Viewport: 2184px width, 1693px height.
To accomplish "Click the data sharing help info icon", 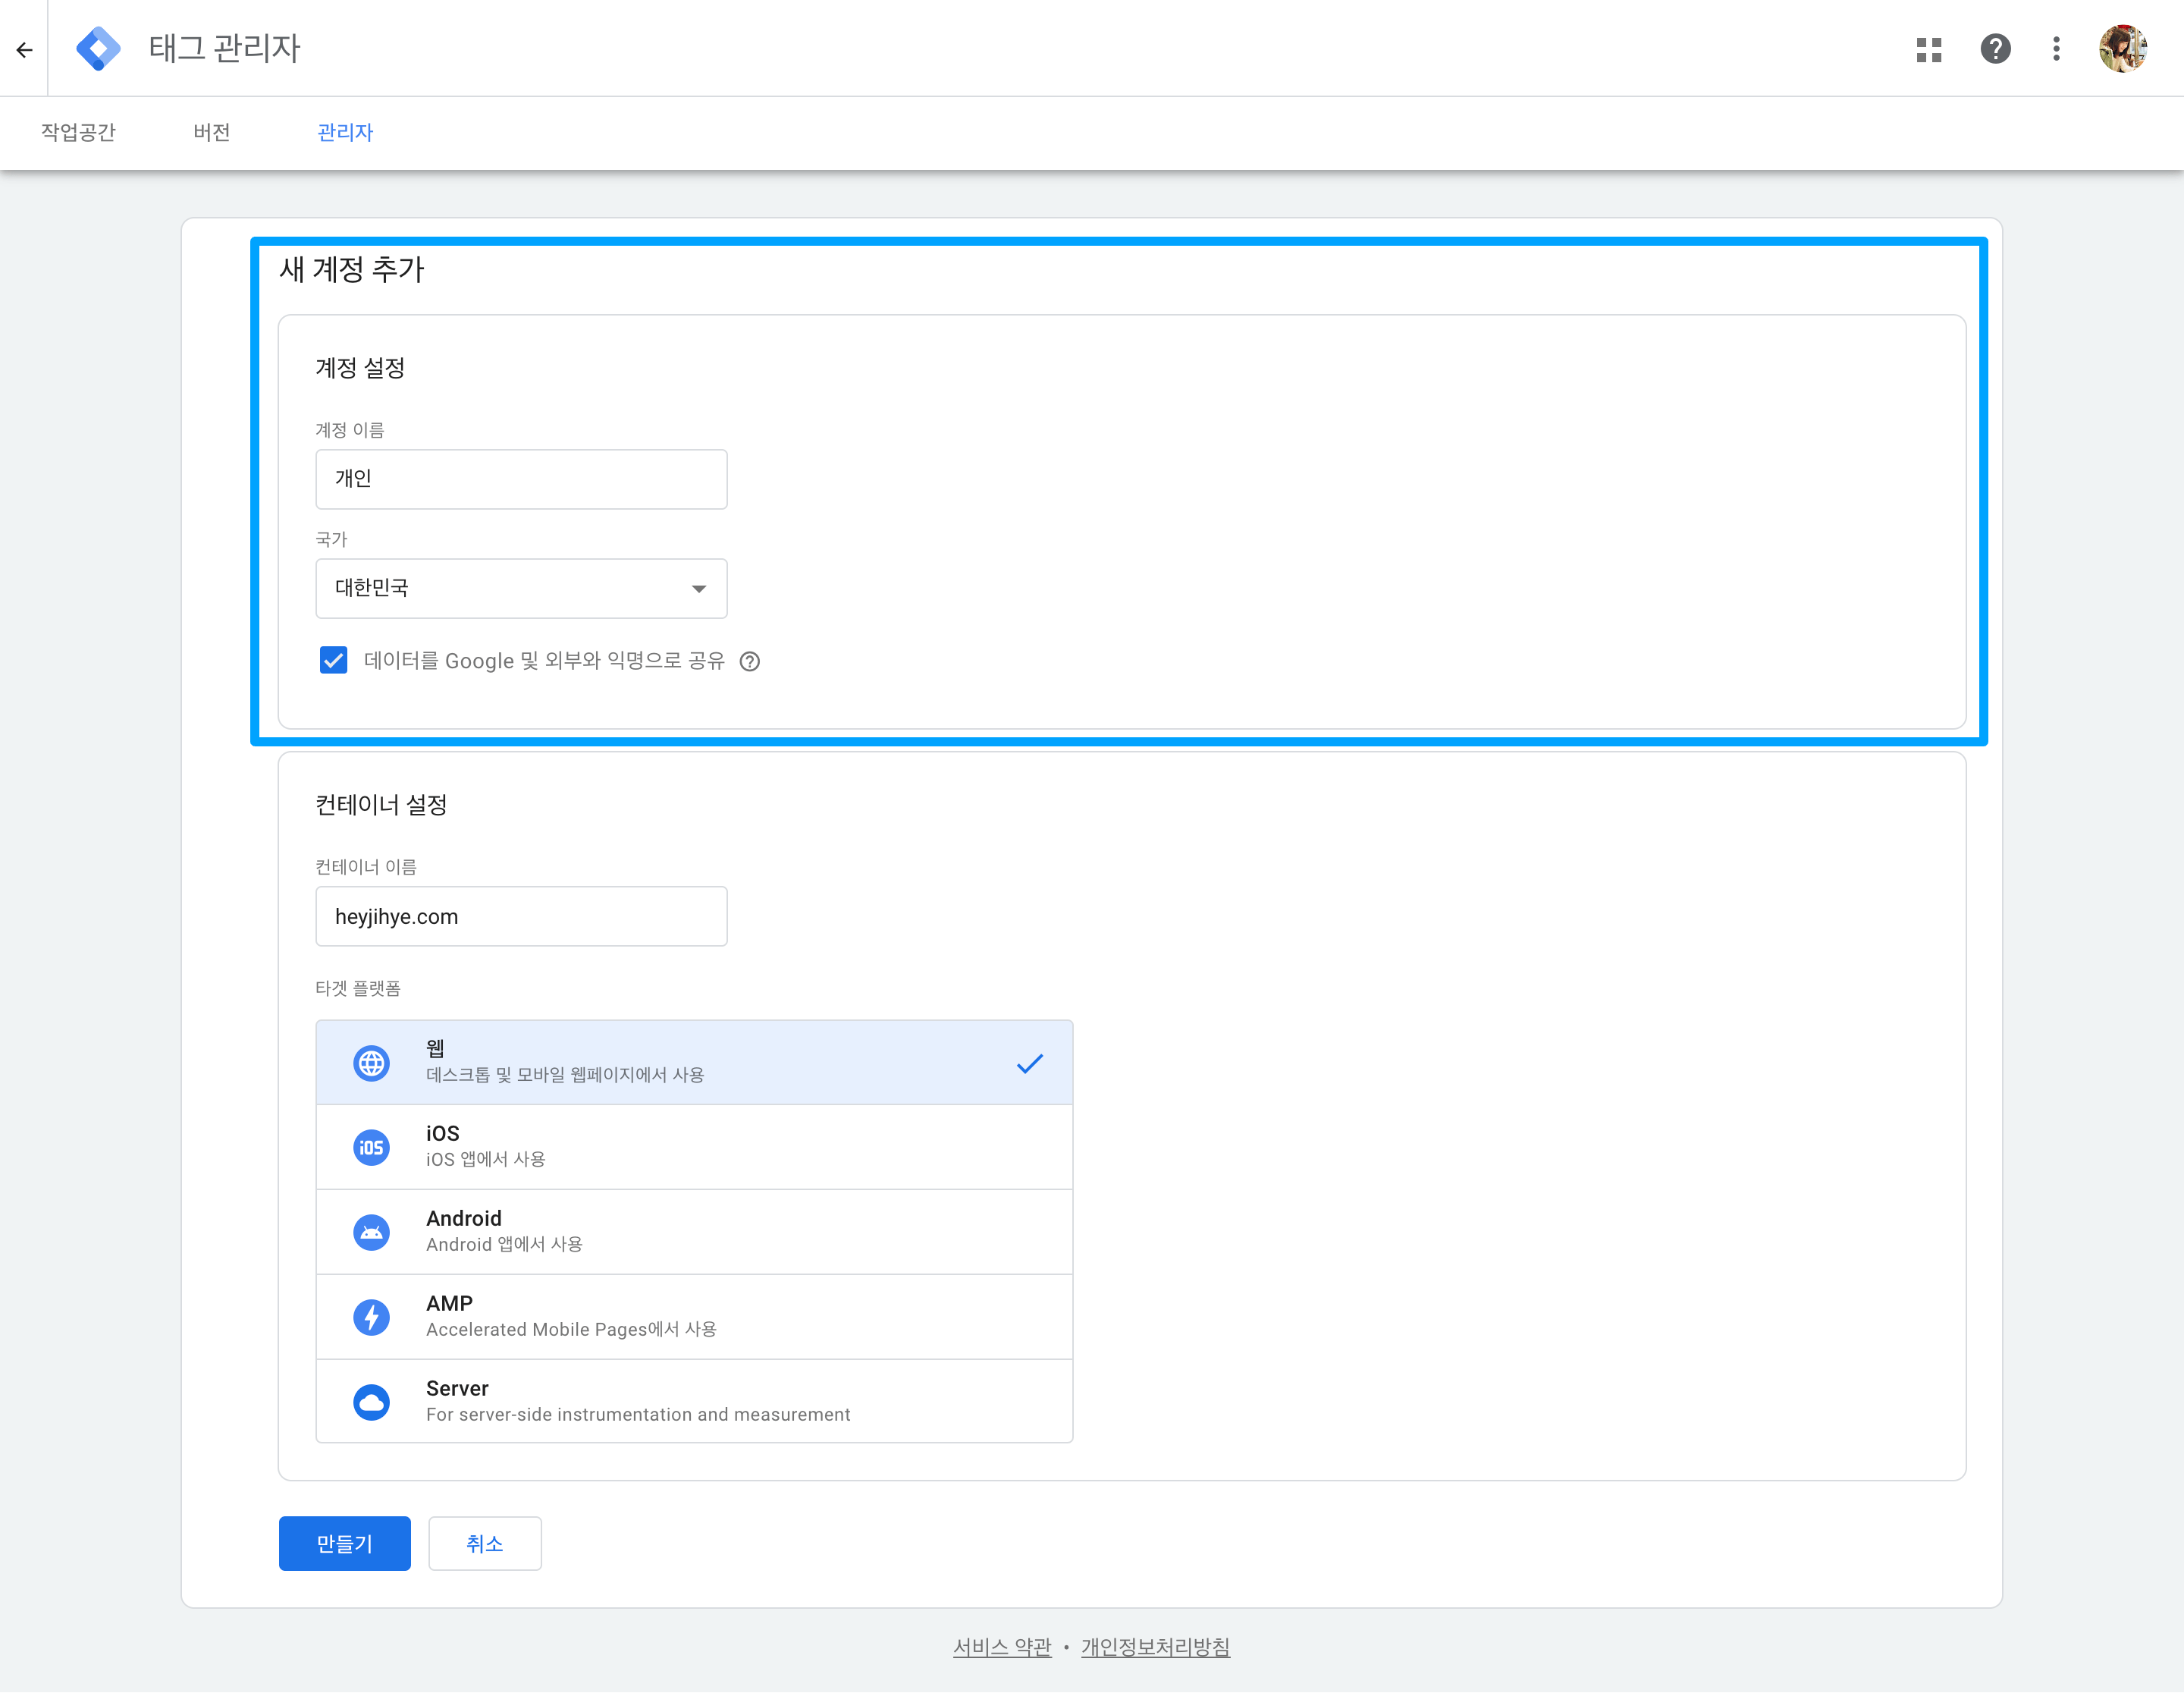I will coord(749,661).
